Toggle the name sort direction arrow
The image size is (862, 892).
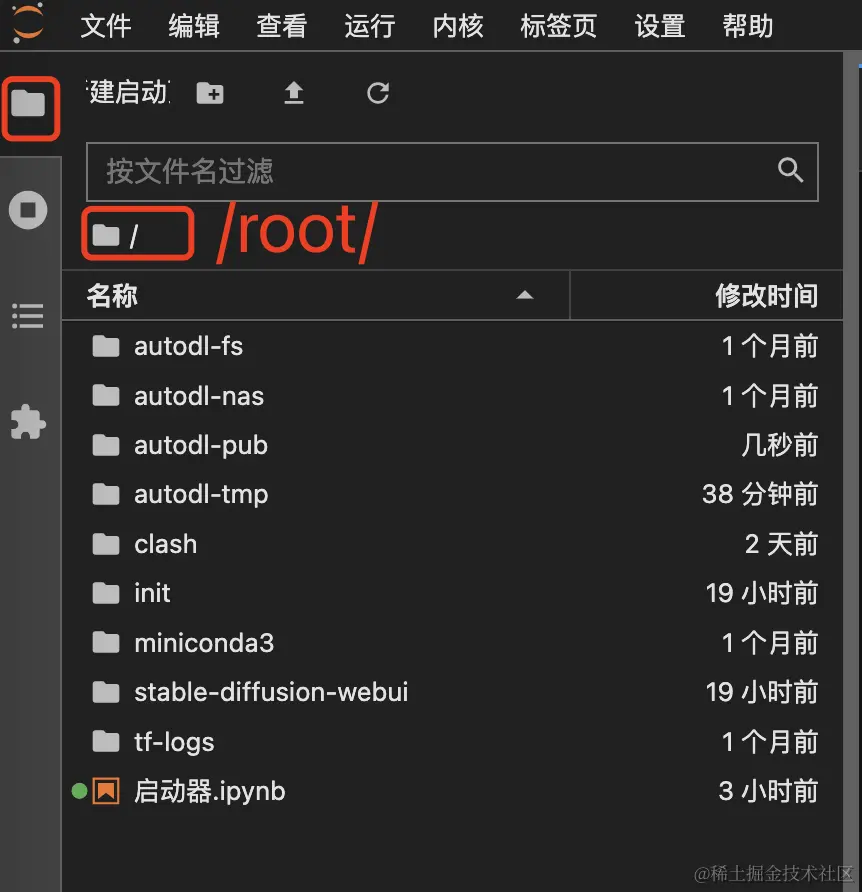[525, 295]
